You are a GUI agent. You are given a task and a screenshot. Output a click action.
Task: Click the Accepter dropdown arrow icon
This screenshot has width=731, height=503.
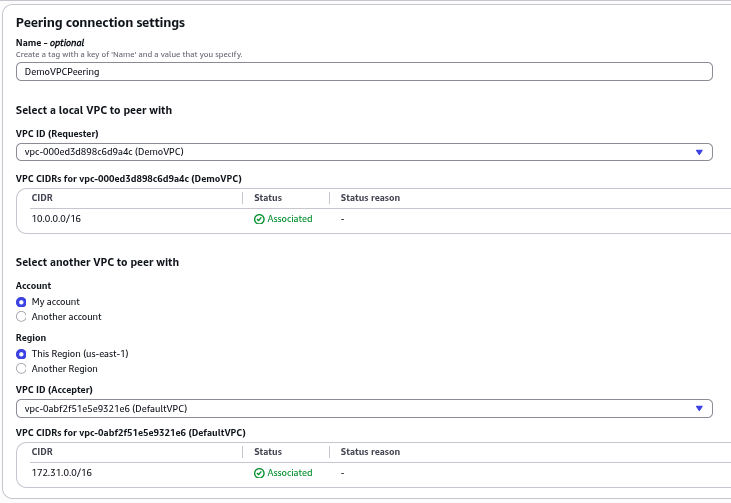(x=699, y=408)
